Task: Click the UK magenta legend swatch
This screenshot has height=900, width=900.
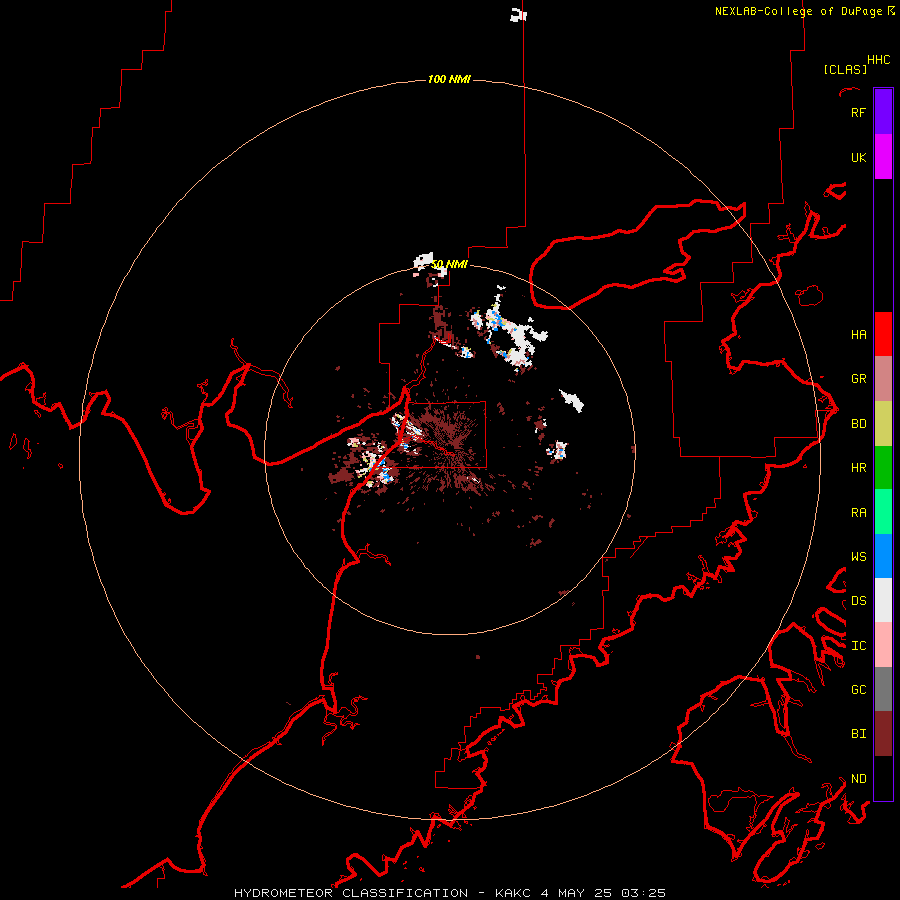Action: [883, 157]
